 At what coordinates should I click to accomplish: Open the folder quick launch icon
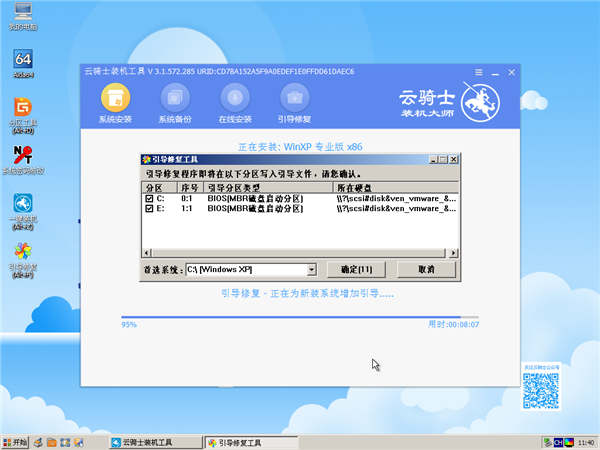pyautogui.click(x=51, y=443)
